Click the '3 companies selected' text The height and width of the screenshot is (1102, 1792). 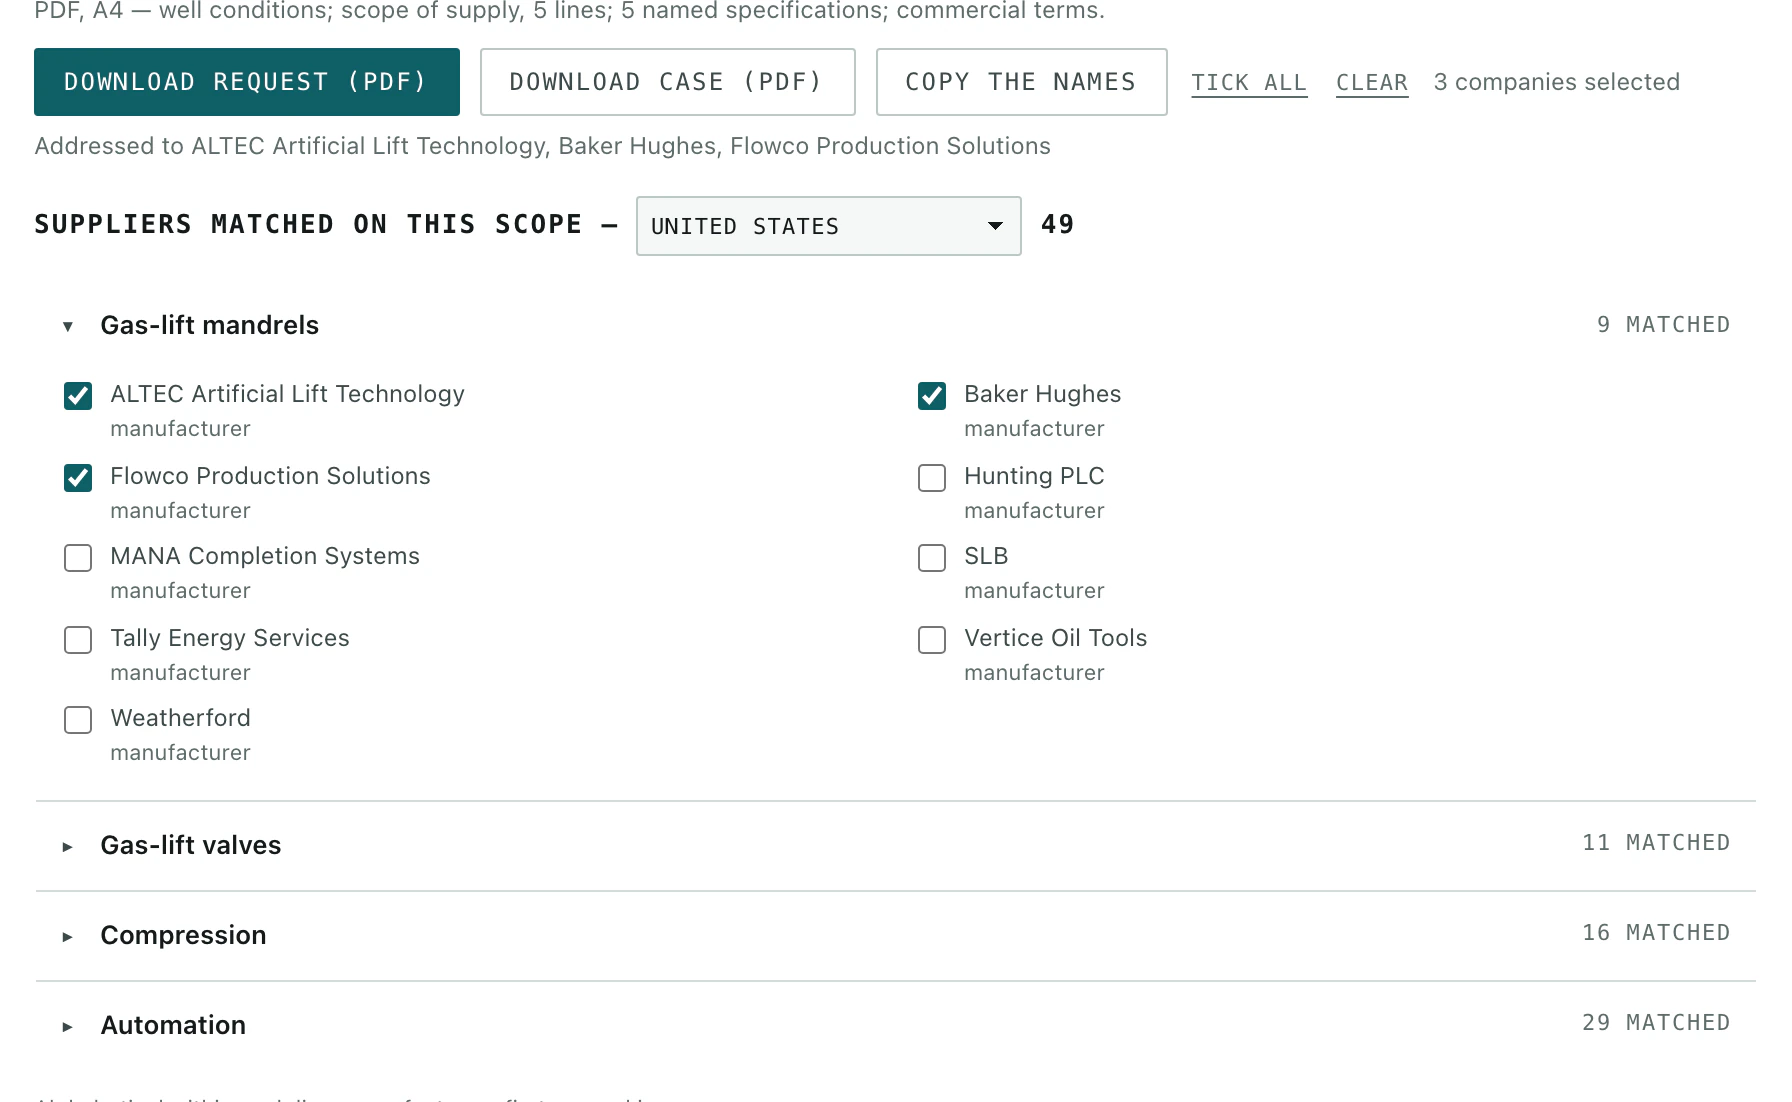pos(1557,82)
